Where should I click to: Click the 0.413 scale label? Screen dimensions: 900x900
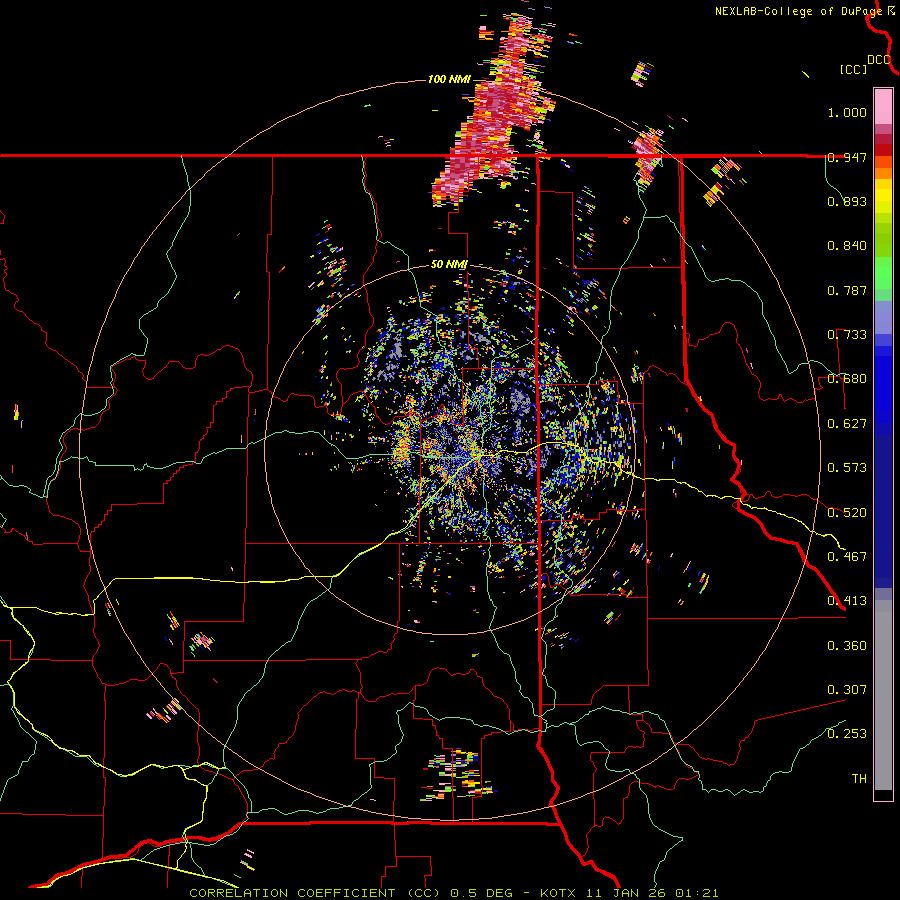click(847, 601)
